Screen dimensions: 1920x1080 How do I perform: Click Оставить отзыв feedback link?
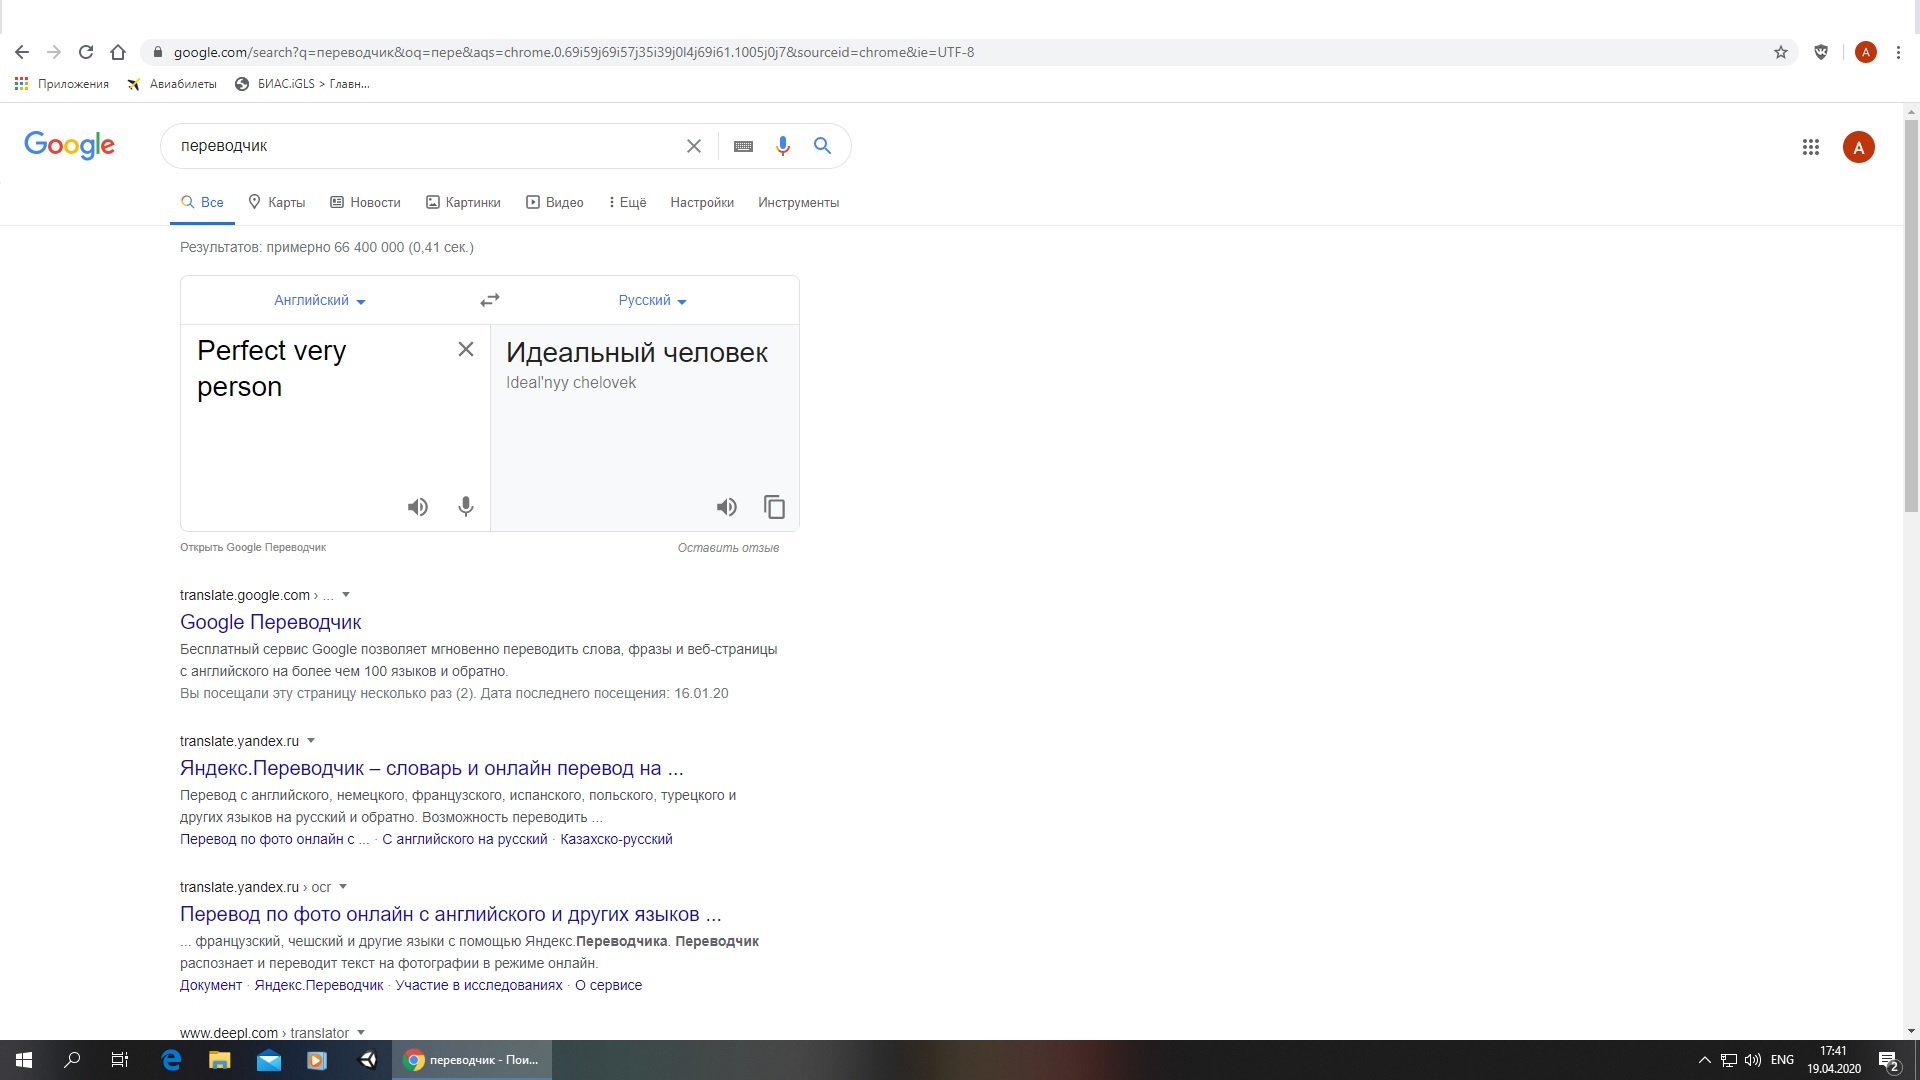coord(728,547)
